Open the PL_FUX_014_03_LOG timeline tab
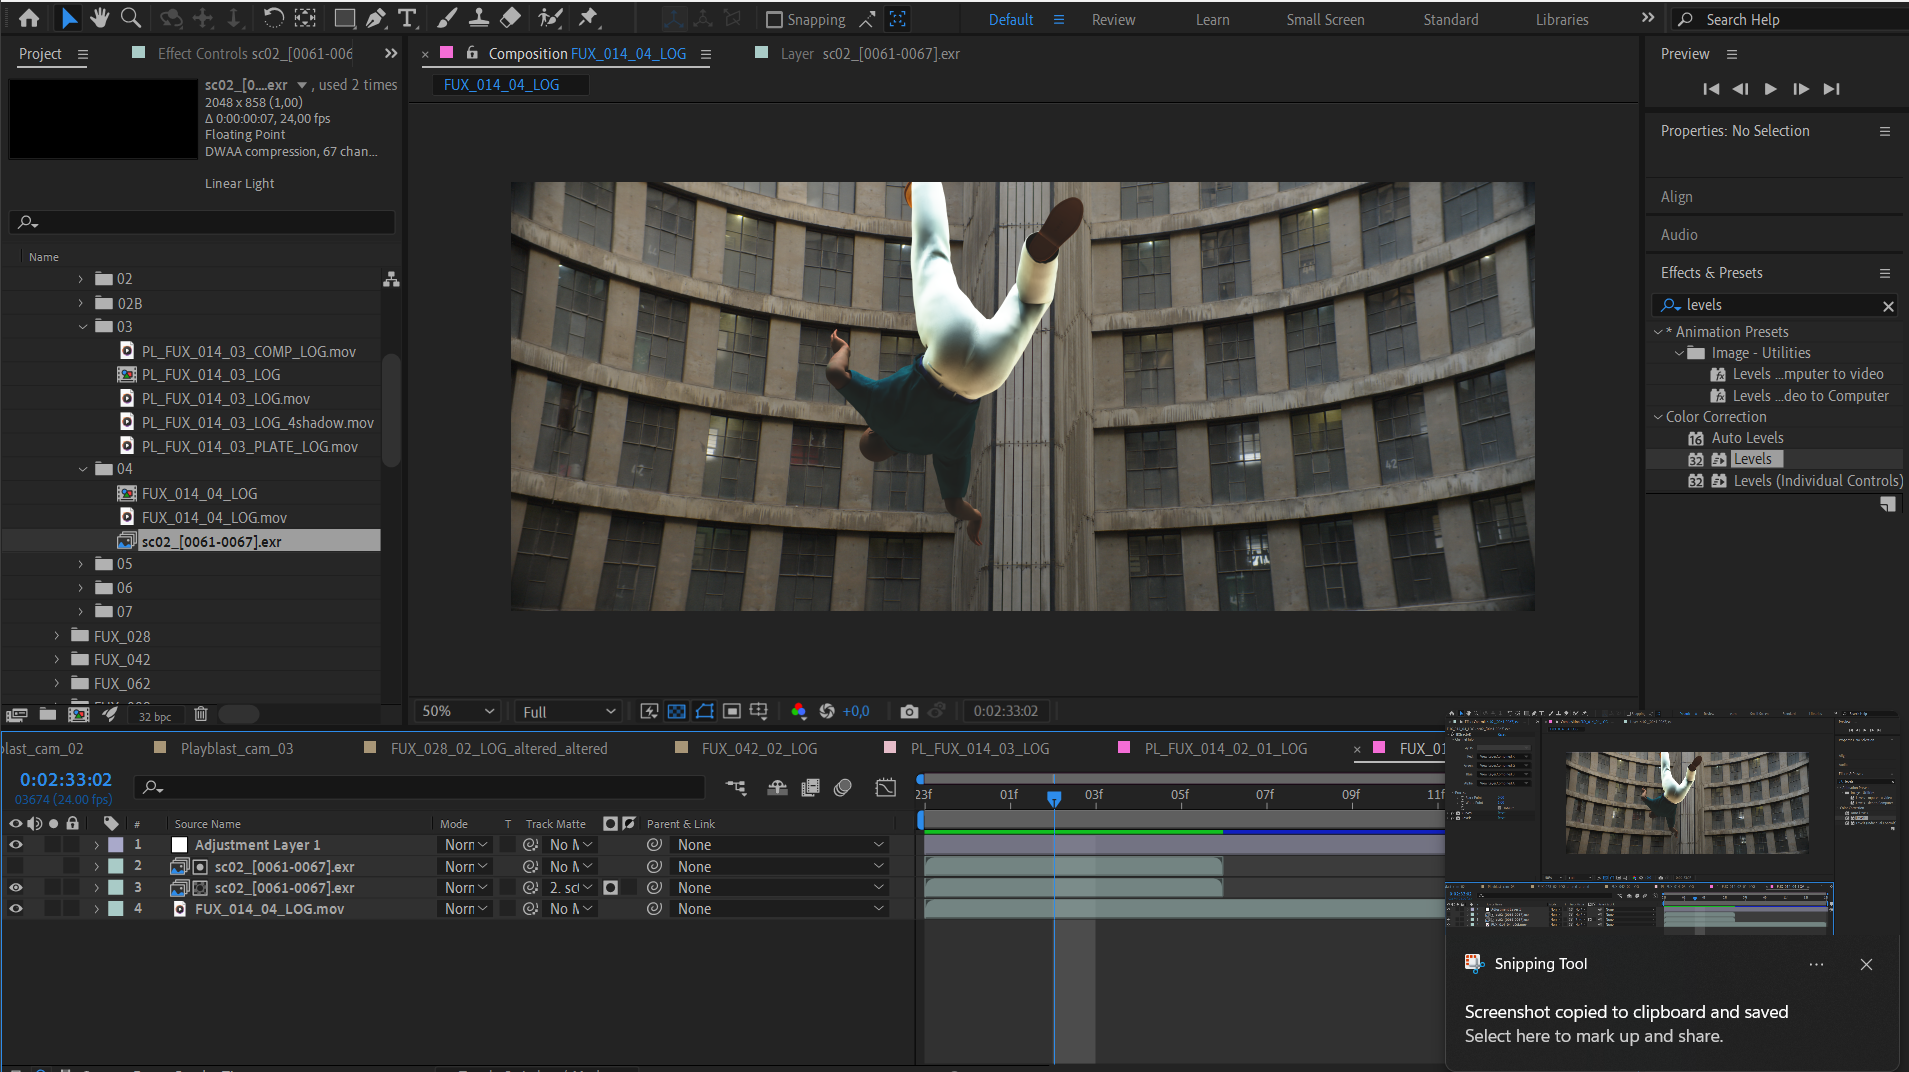This screenshot has height=1072, width=1909. (979, 748)
